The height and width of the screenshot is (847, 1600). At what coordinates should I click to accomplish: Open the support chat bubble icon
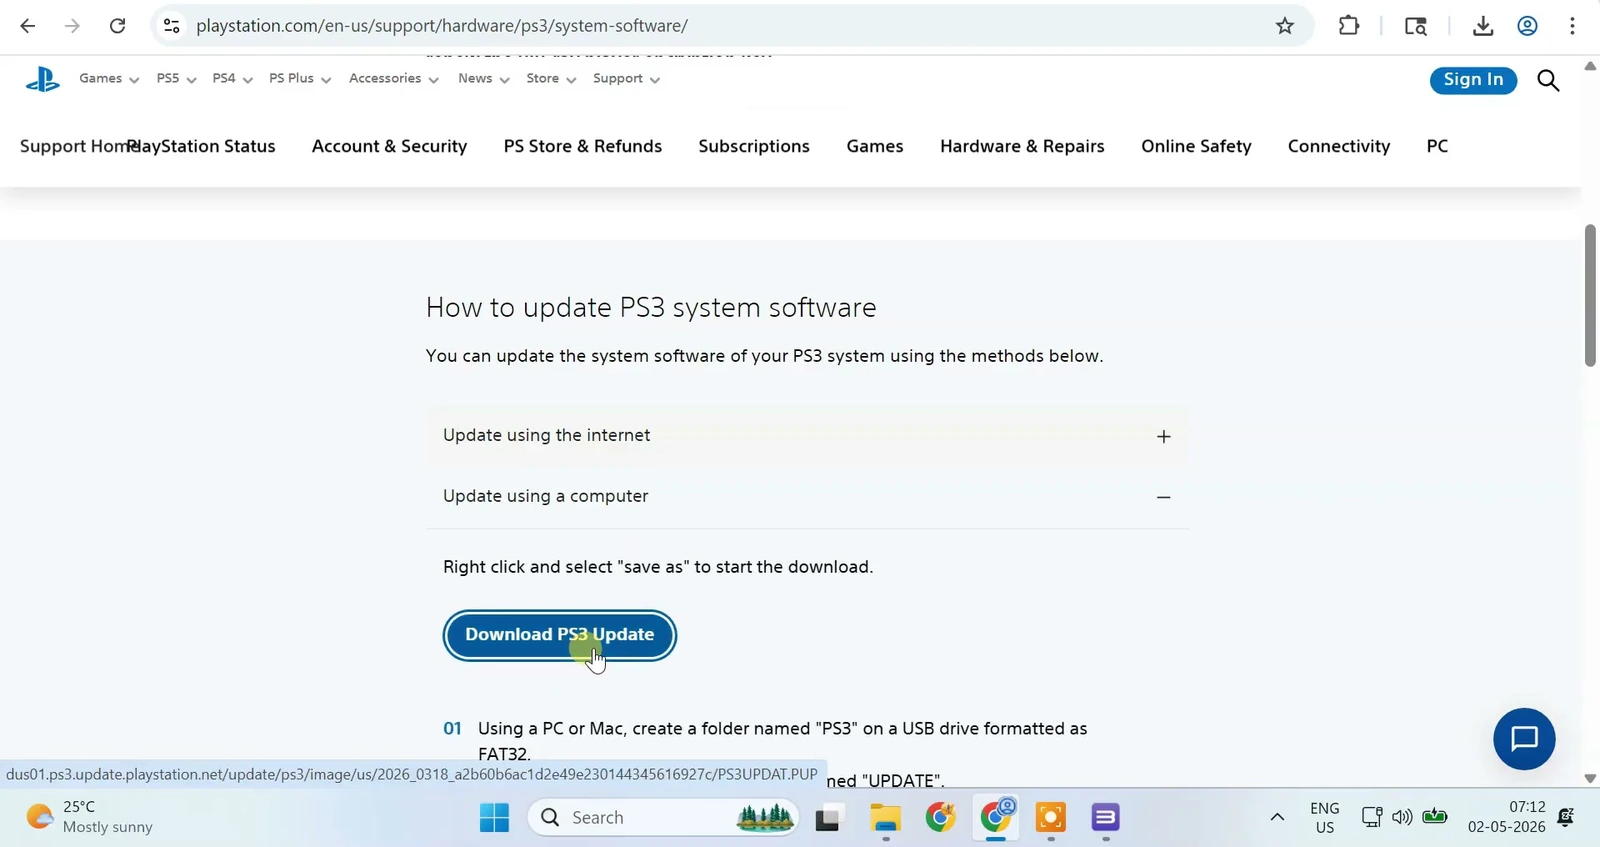(x=1524, y=739)
